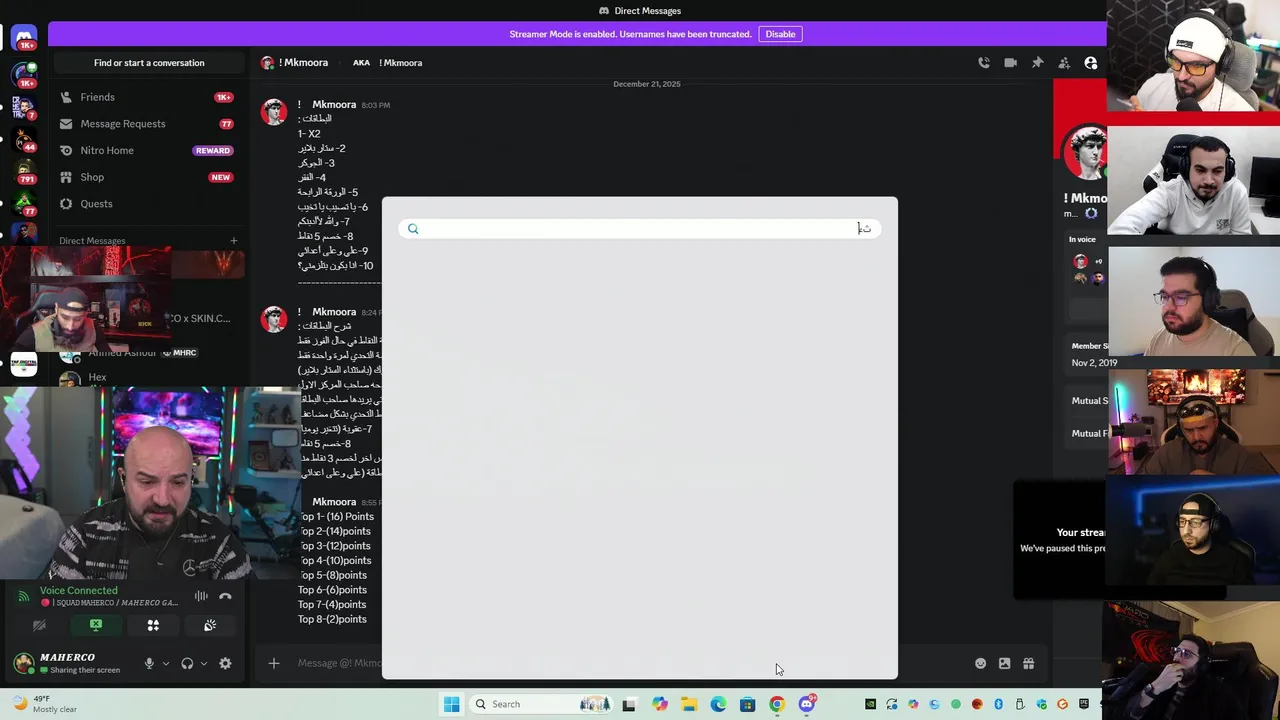Viewport: 1280px width, 720px height.
Task: Disable Streamer Mode from the banner
Action: 780,34
